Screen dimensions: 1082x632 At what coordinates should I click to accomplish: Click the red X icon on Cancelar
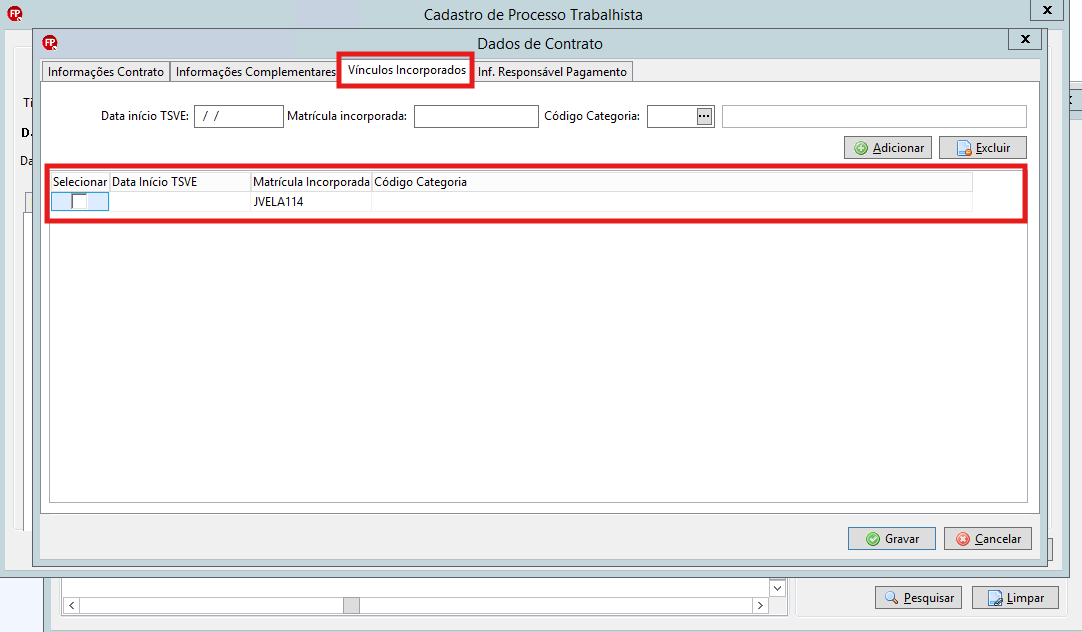[963, 539]
